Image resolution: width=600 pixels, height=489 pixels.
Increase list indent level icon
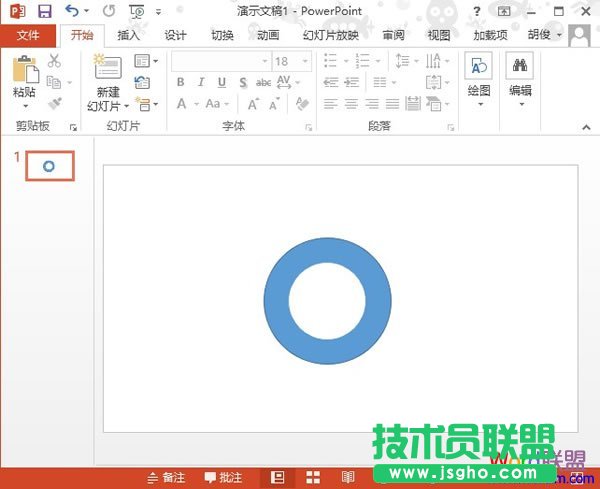coord(352,82)
